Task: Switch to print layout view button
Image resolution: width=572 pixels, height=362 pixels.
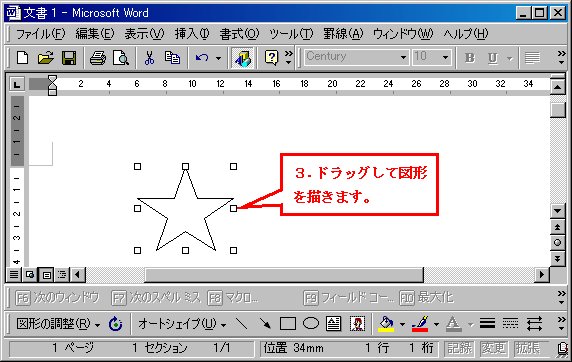Action: pos(46,274)
